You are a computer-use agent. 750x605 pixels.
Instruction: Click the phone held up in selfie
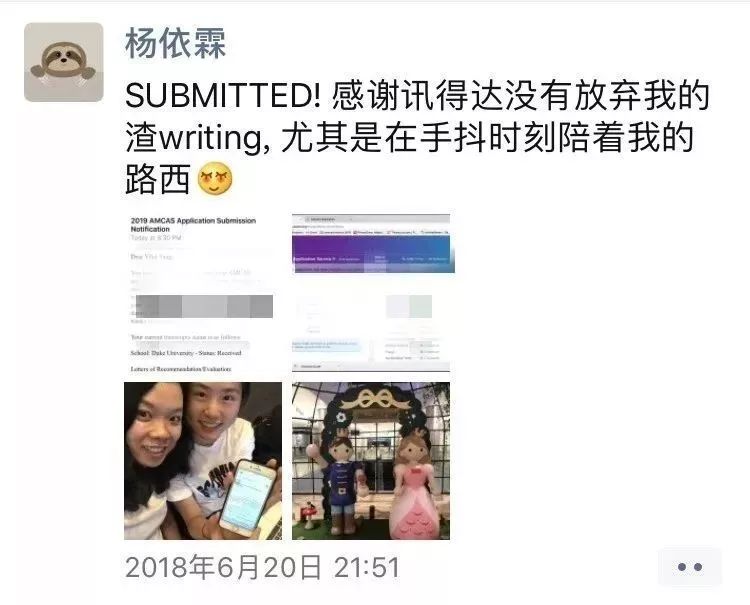pyautogui.click(x=248, y=496)
